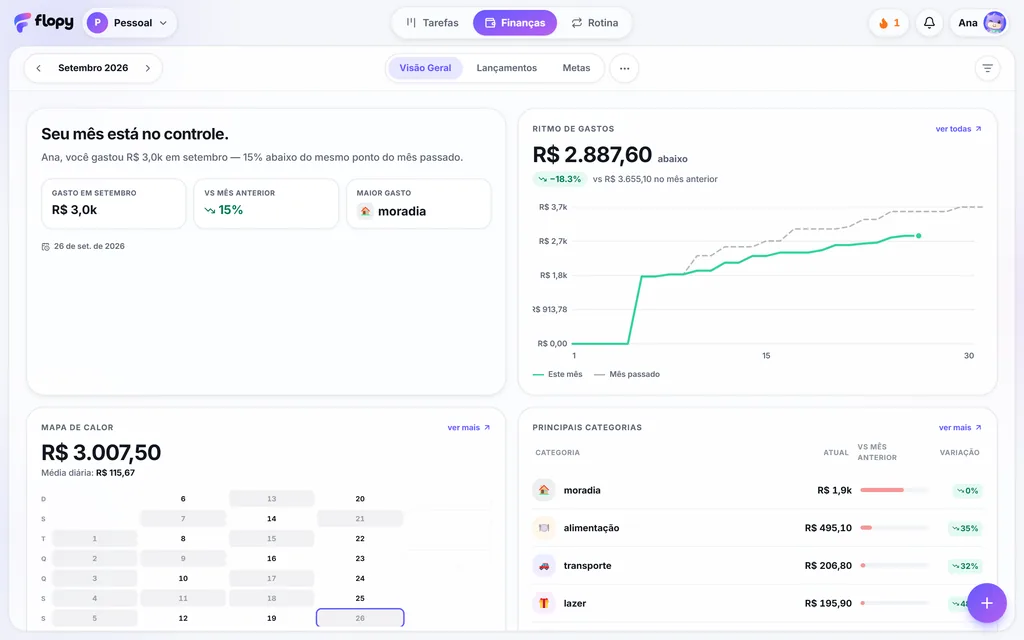Click the R$ 3.007,50 heat map total
The width and height of the screenshot is (1024, 640).
coord(101,453)
